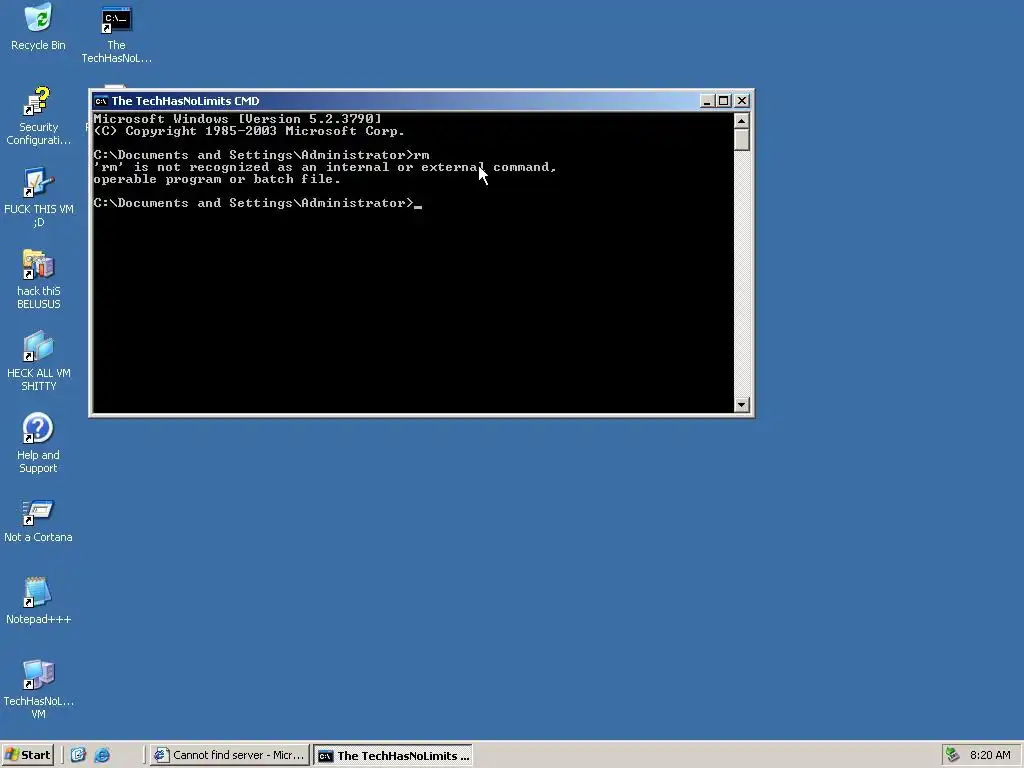Select the FUCK THIS VM ;D desktop shortcut
The image size is (1024, 768).
point(39,197)
